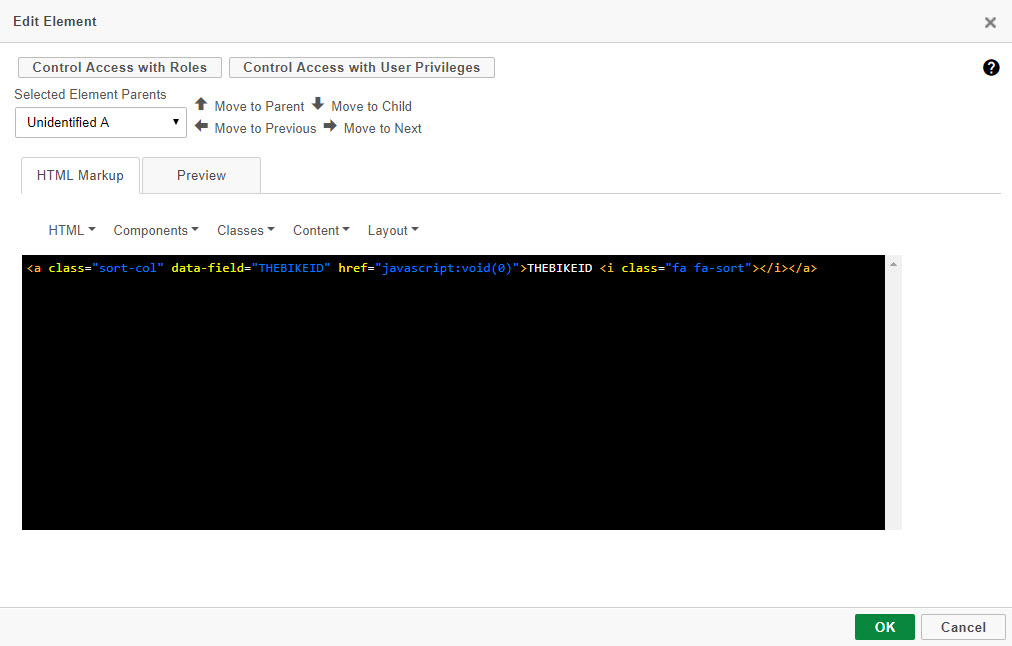Viewport: 1012px width, 646px height.
Task: Click the Move to Child link text
Action: point(371,106)
